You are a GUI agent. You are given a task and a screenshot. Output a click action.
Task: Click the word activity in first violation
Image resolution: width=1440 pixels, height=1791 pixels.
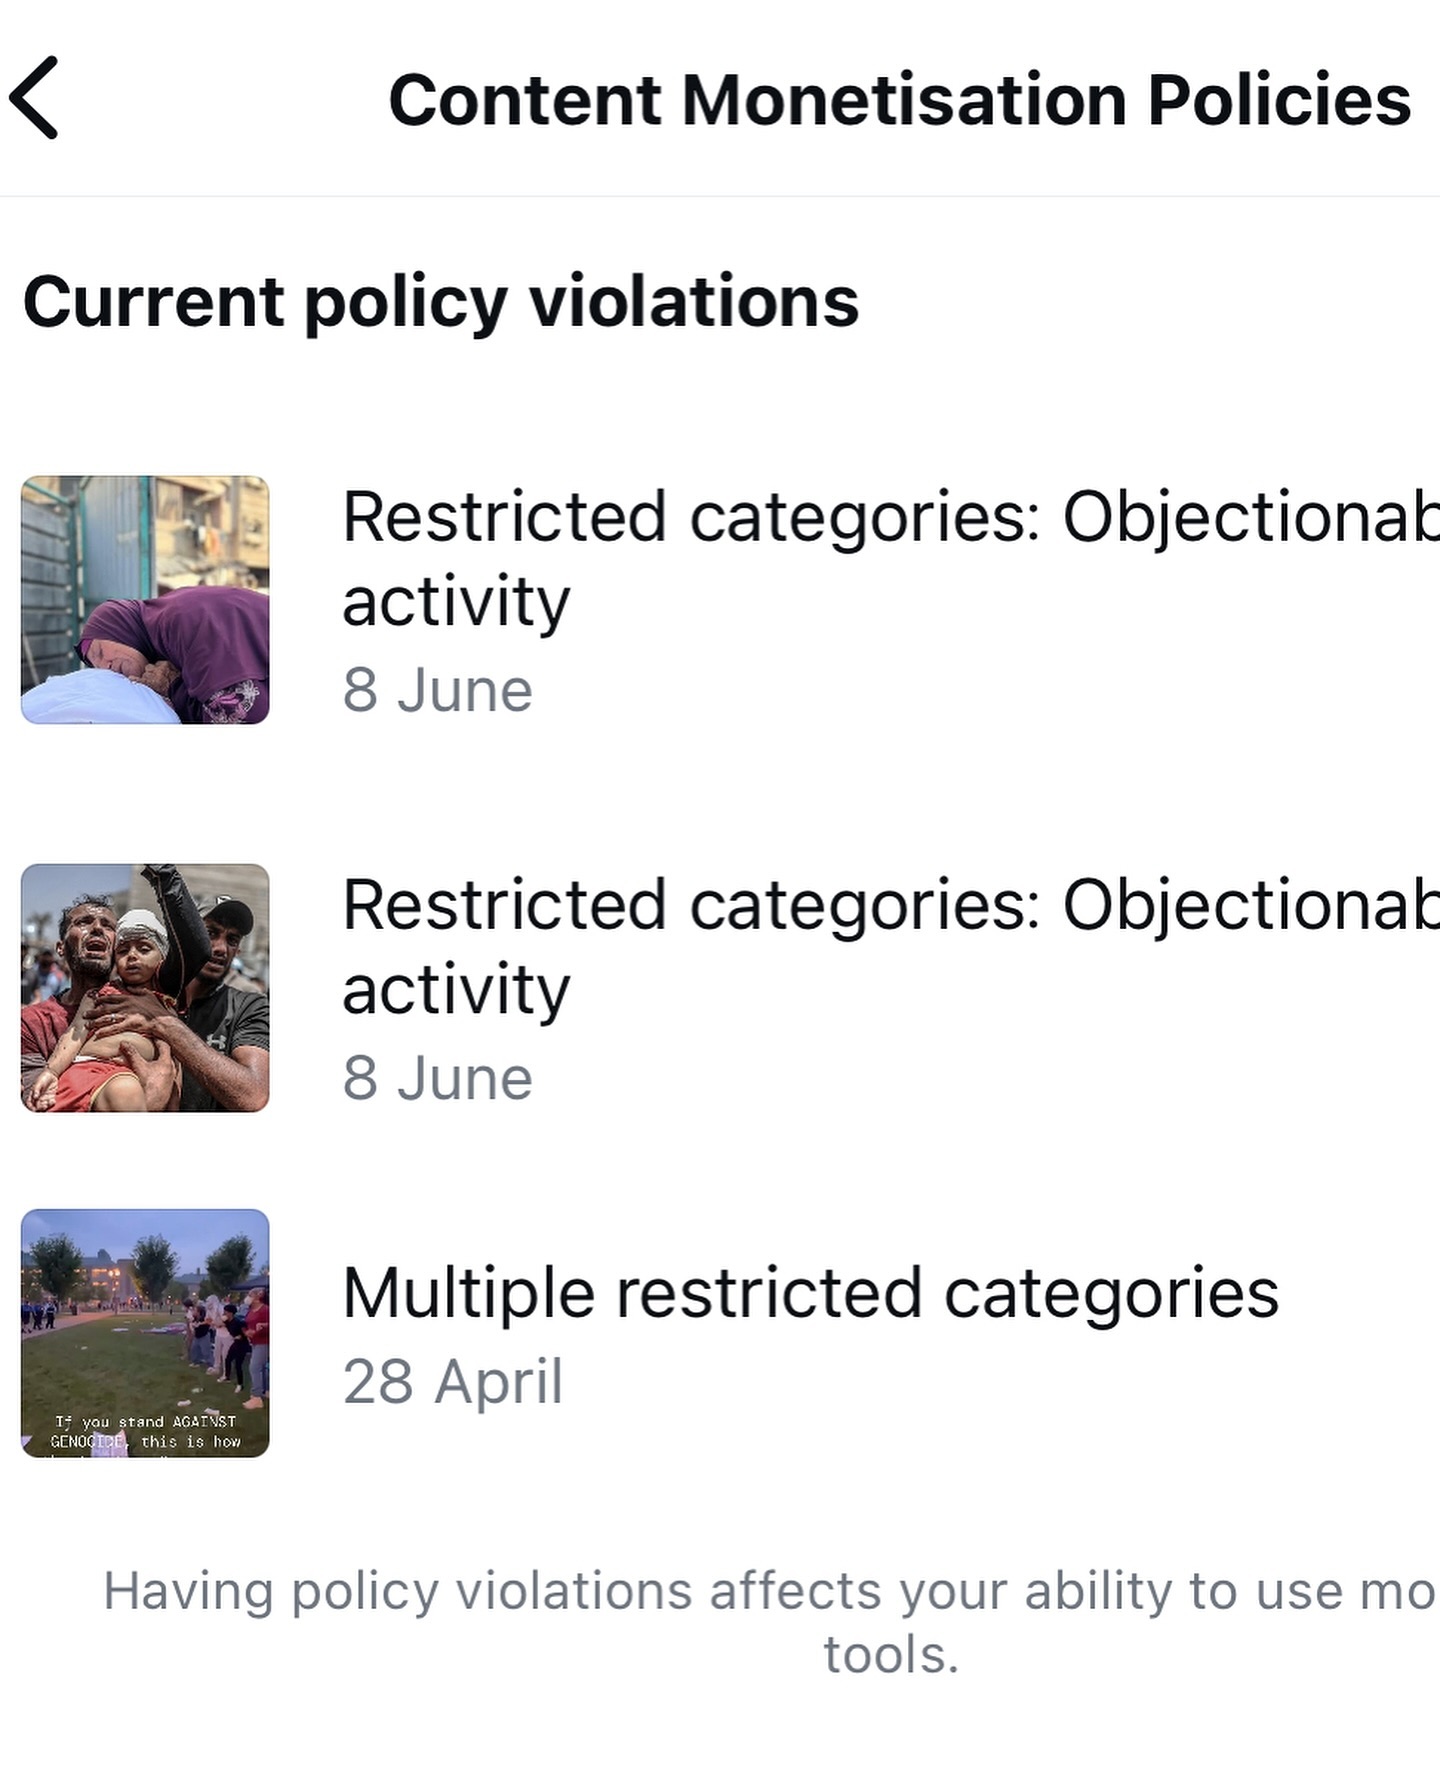(x=456, y=602)
